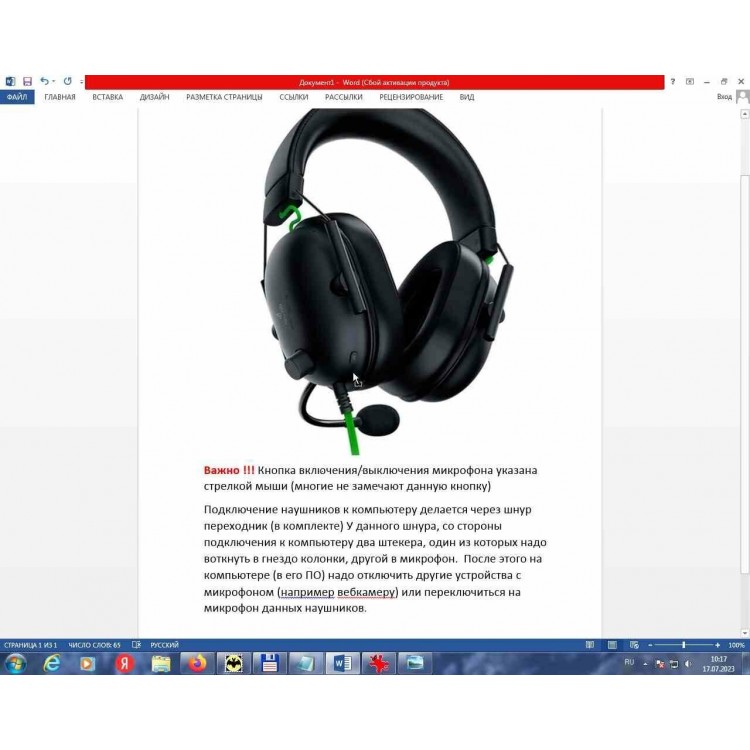
Task: Click the account avatar picture
Action: point(742,97)
